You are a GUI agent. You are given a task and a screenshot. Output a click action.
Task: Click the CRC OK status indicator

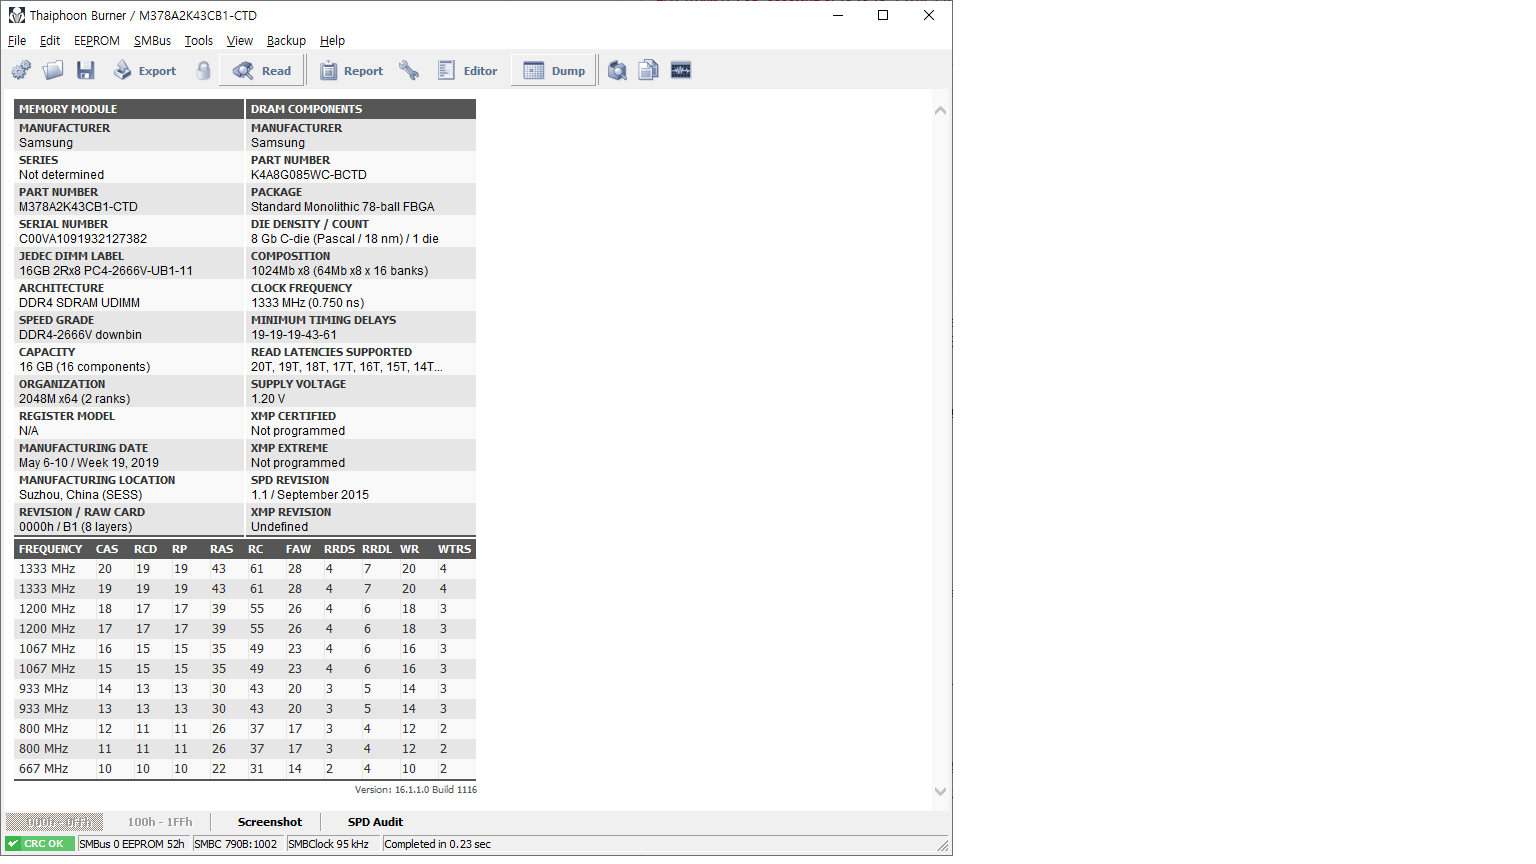[40, 844]
